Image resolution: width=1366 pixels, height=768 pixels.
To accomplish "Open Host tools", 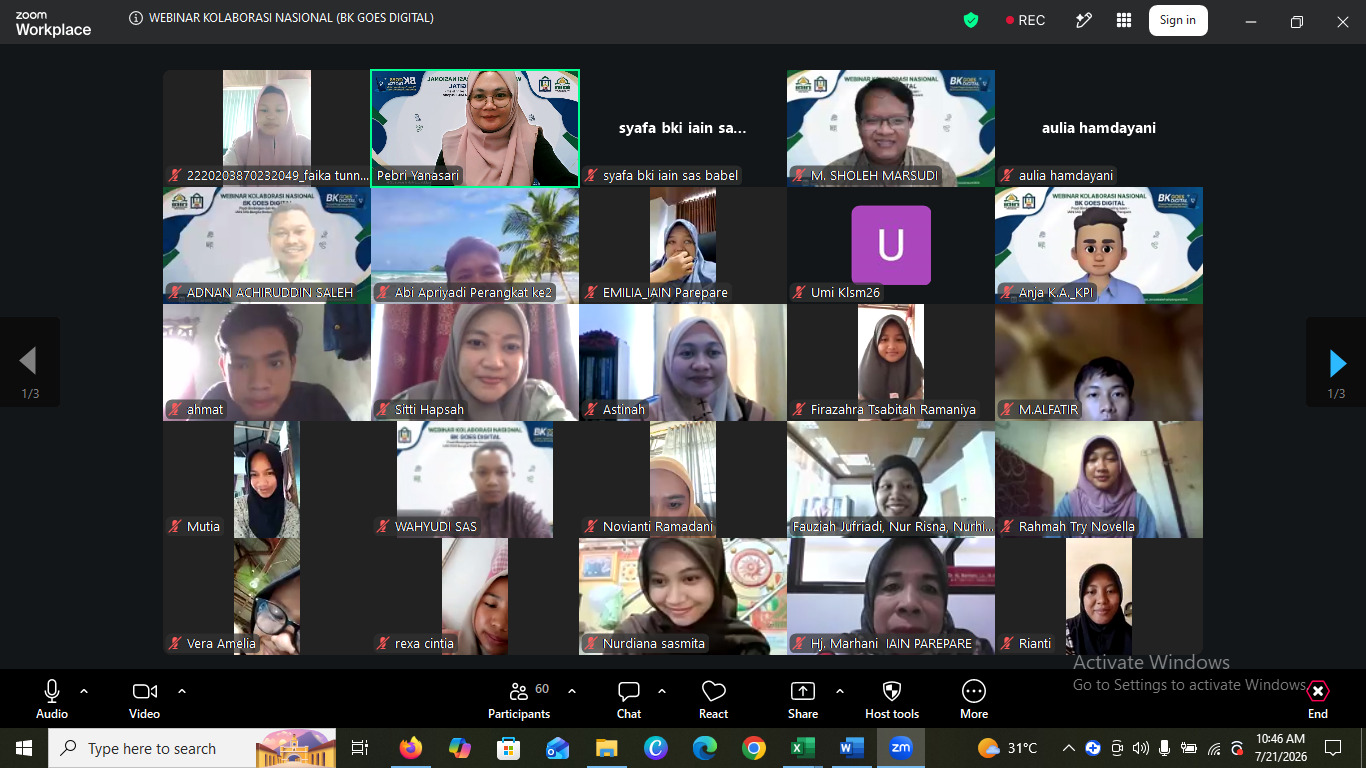I will [892, 699].
